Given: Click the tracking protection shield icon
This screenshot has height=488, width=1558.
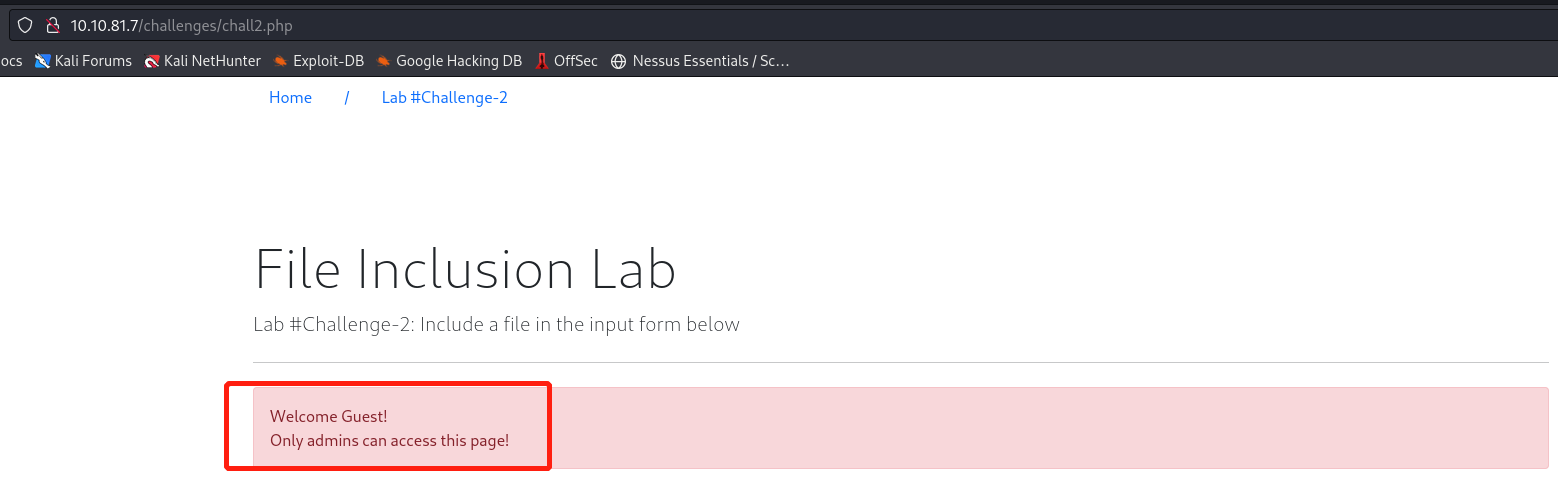Looking at the screenshot, I should click(x=26, y=25).
